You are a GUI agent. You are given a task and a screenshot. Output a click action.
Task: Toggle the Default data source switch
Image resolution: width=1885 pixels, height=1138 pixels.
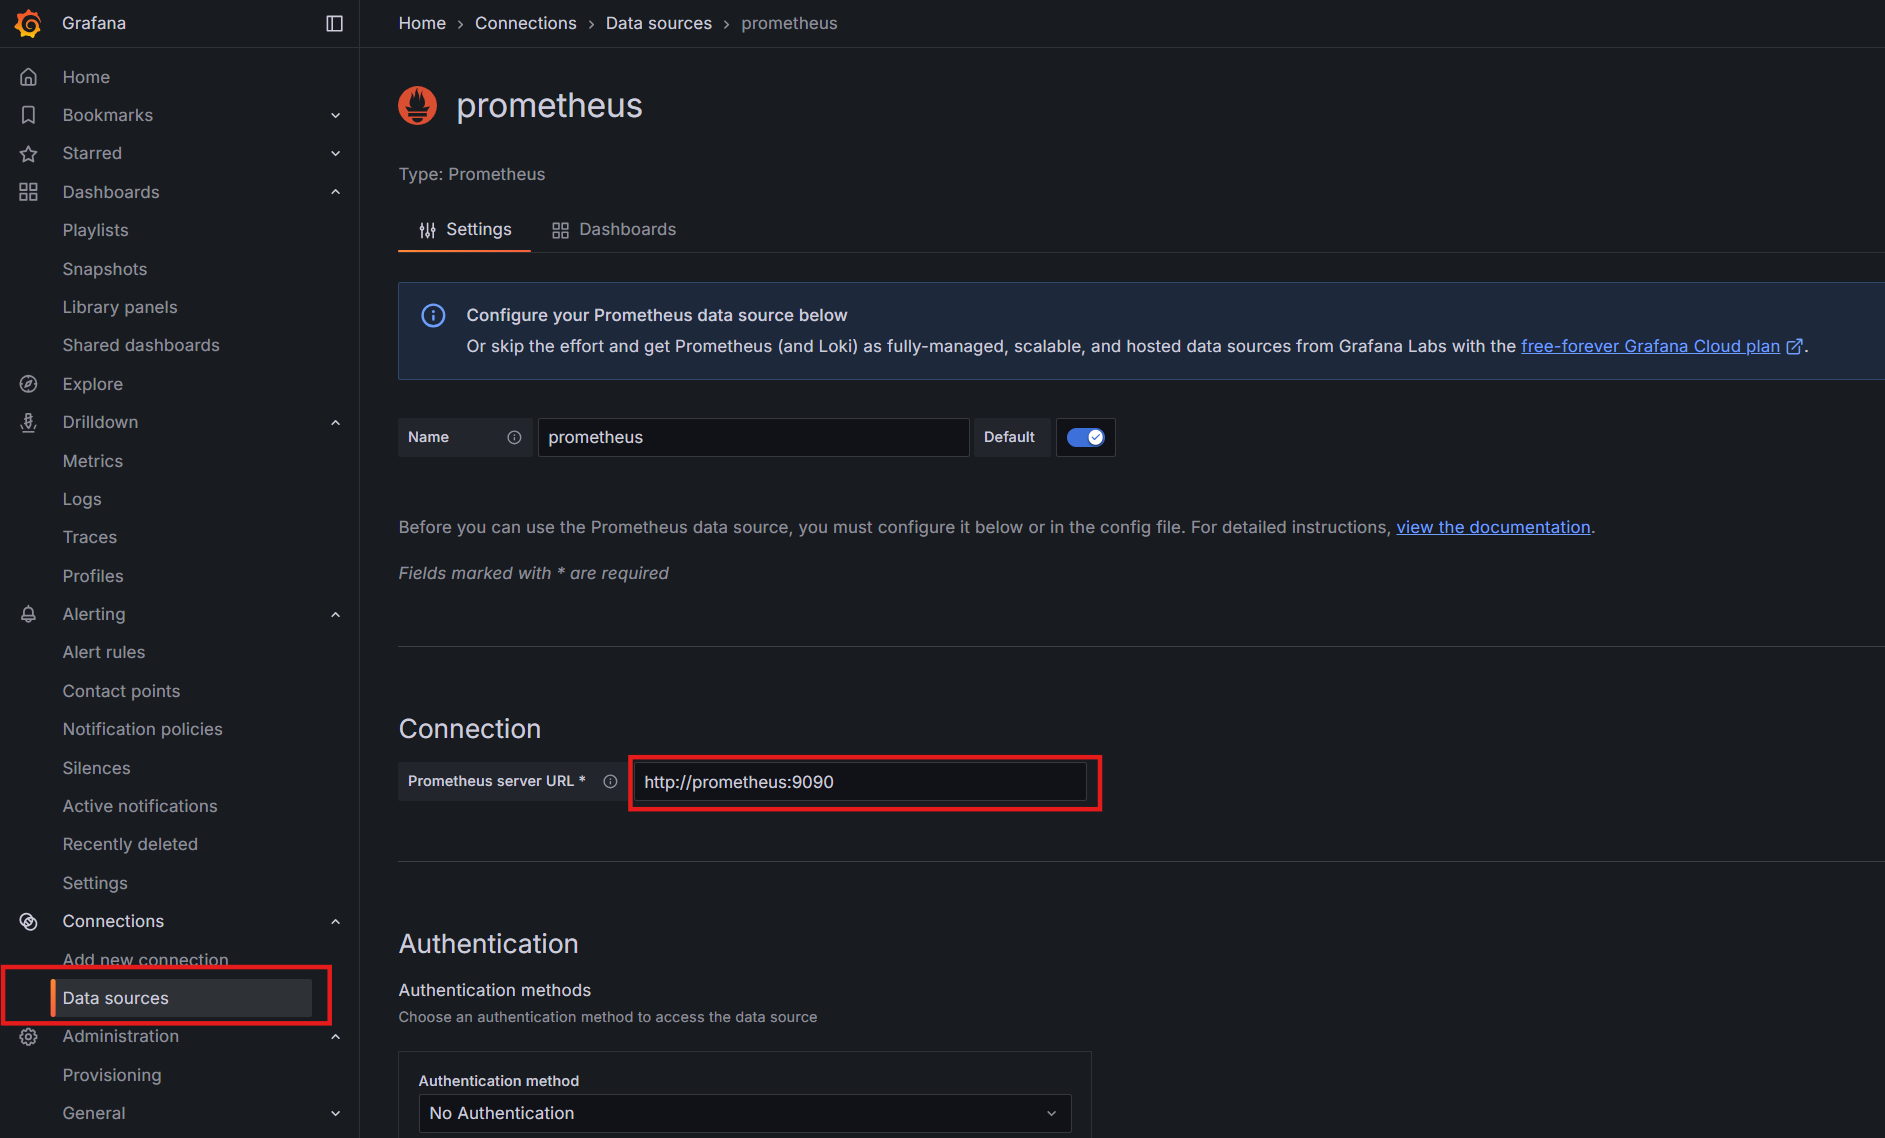click(x=1085, y=437)
